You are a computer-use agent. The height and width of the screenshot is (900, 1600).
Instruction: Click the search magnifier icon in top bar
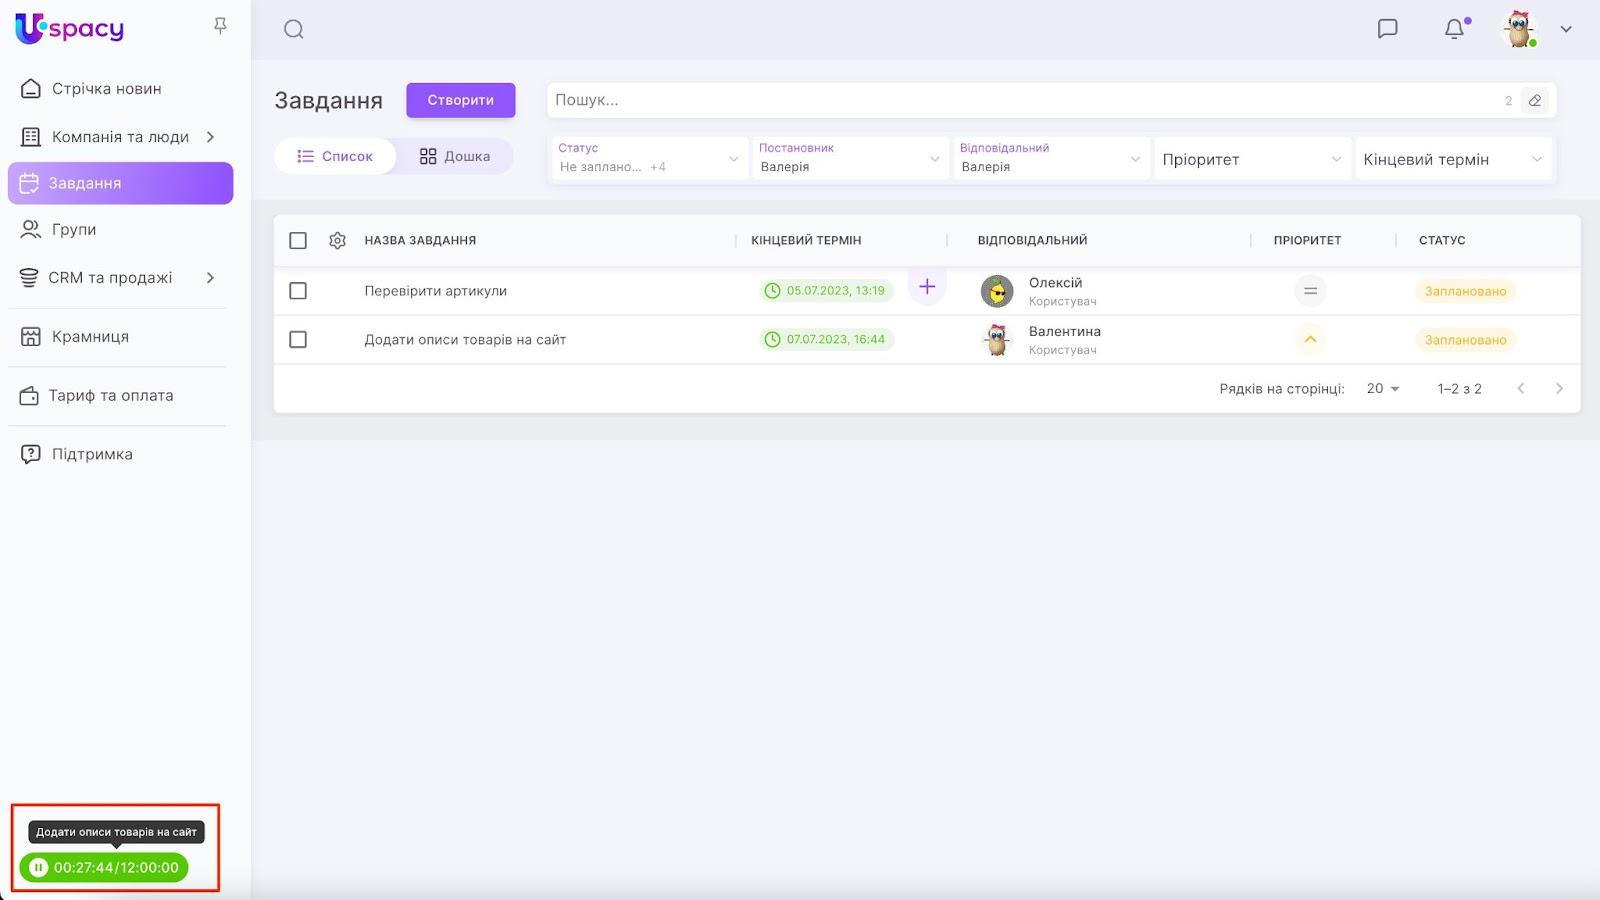point(293,29)
